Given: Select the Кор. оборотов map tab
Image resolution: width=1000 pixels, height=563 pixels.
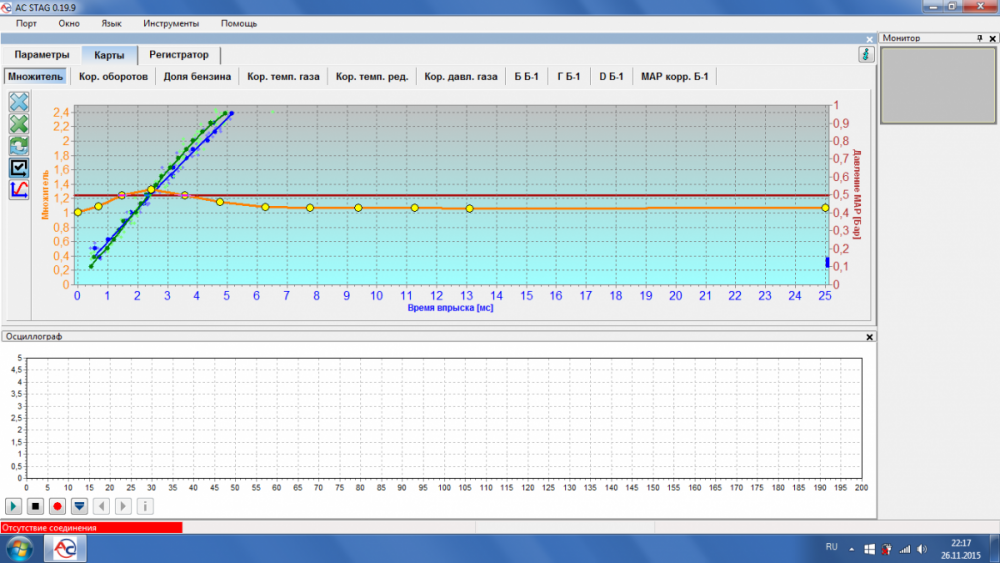Looking at the screenshot, I should [113, 77].
